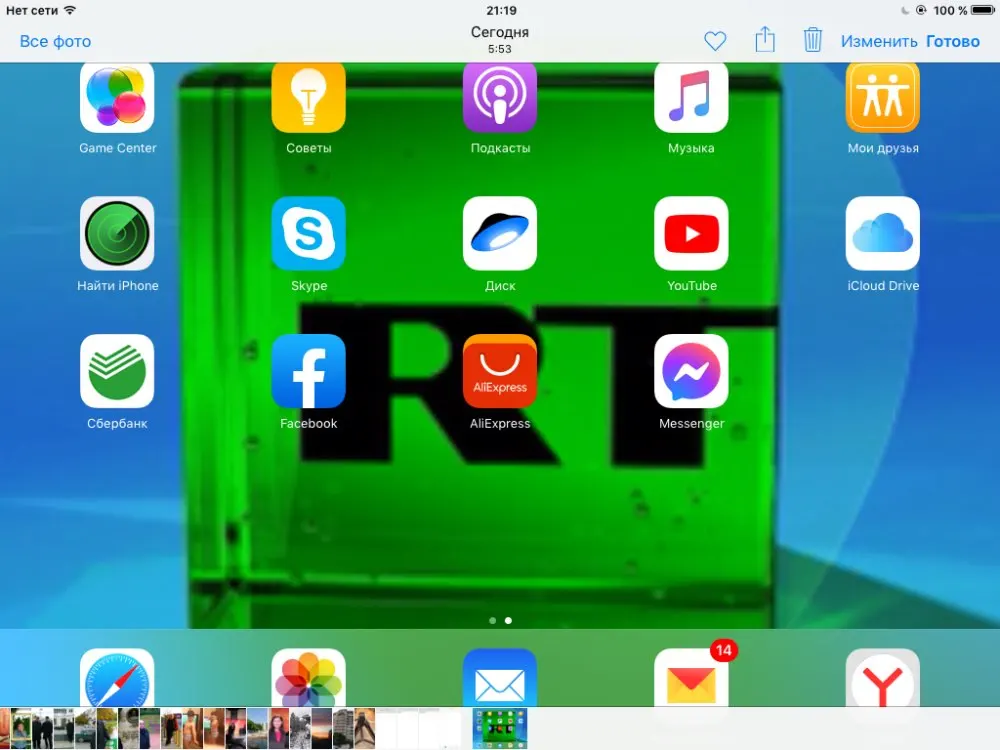Tap the Сбербанк icon

tap(117, 371)
